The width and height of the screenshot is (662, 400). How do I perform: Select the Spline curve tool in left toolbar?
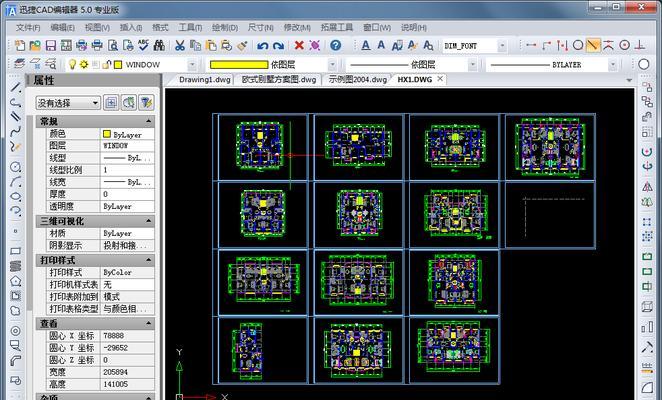click(15, 131)
